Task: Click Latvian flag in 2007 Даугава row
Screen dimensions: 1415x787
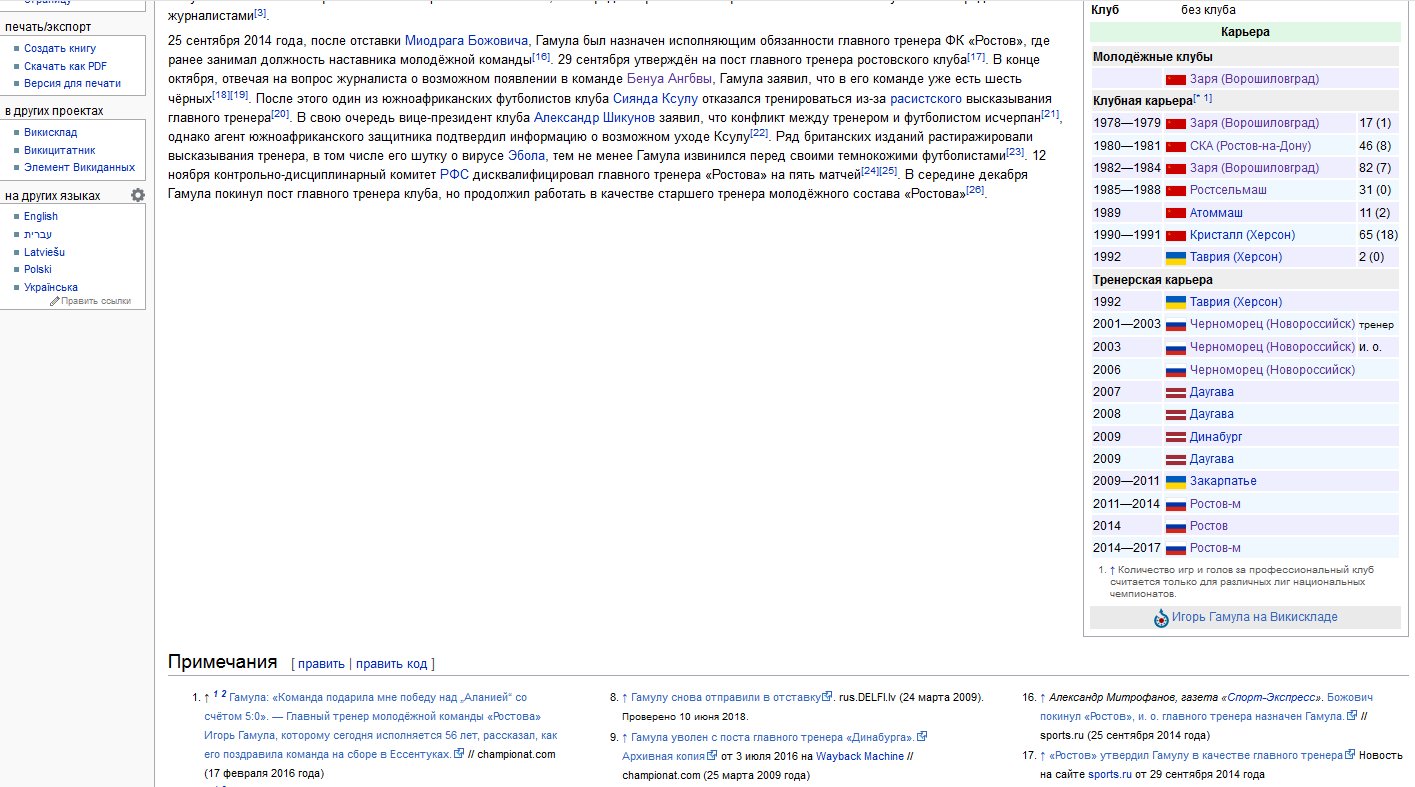Action: 1176,392
